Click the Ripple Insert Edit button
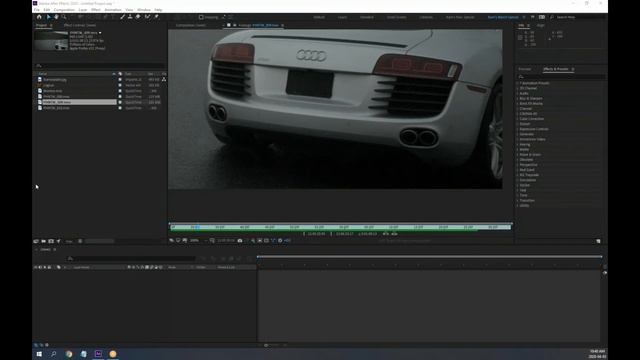The height and width of the screenshot is (360, 640). click(x=386, y=234)
